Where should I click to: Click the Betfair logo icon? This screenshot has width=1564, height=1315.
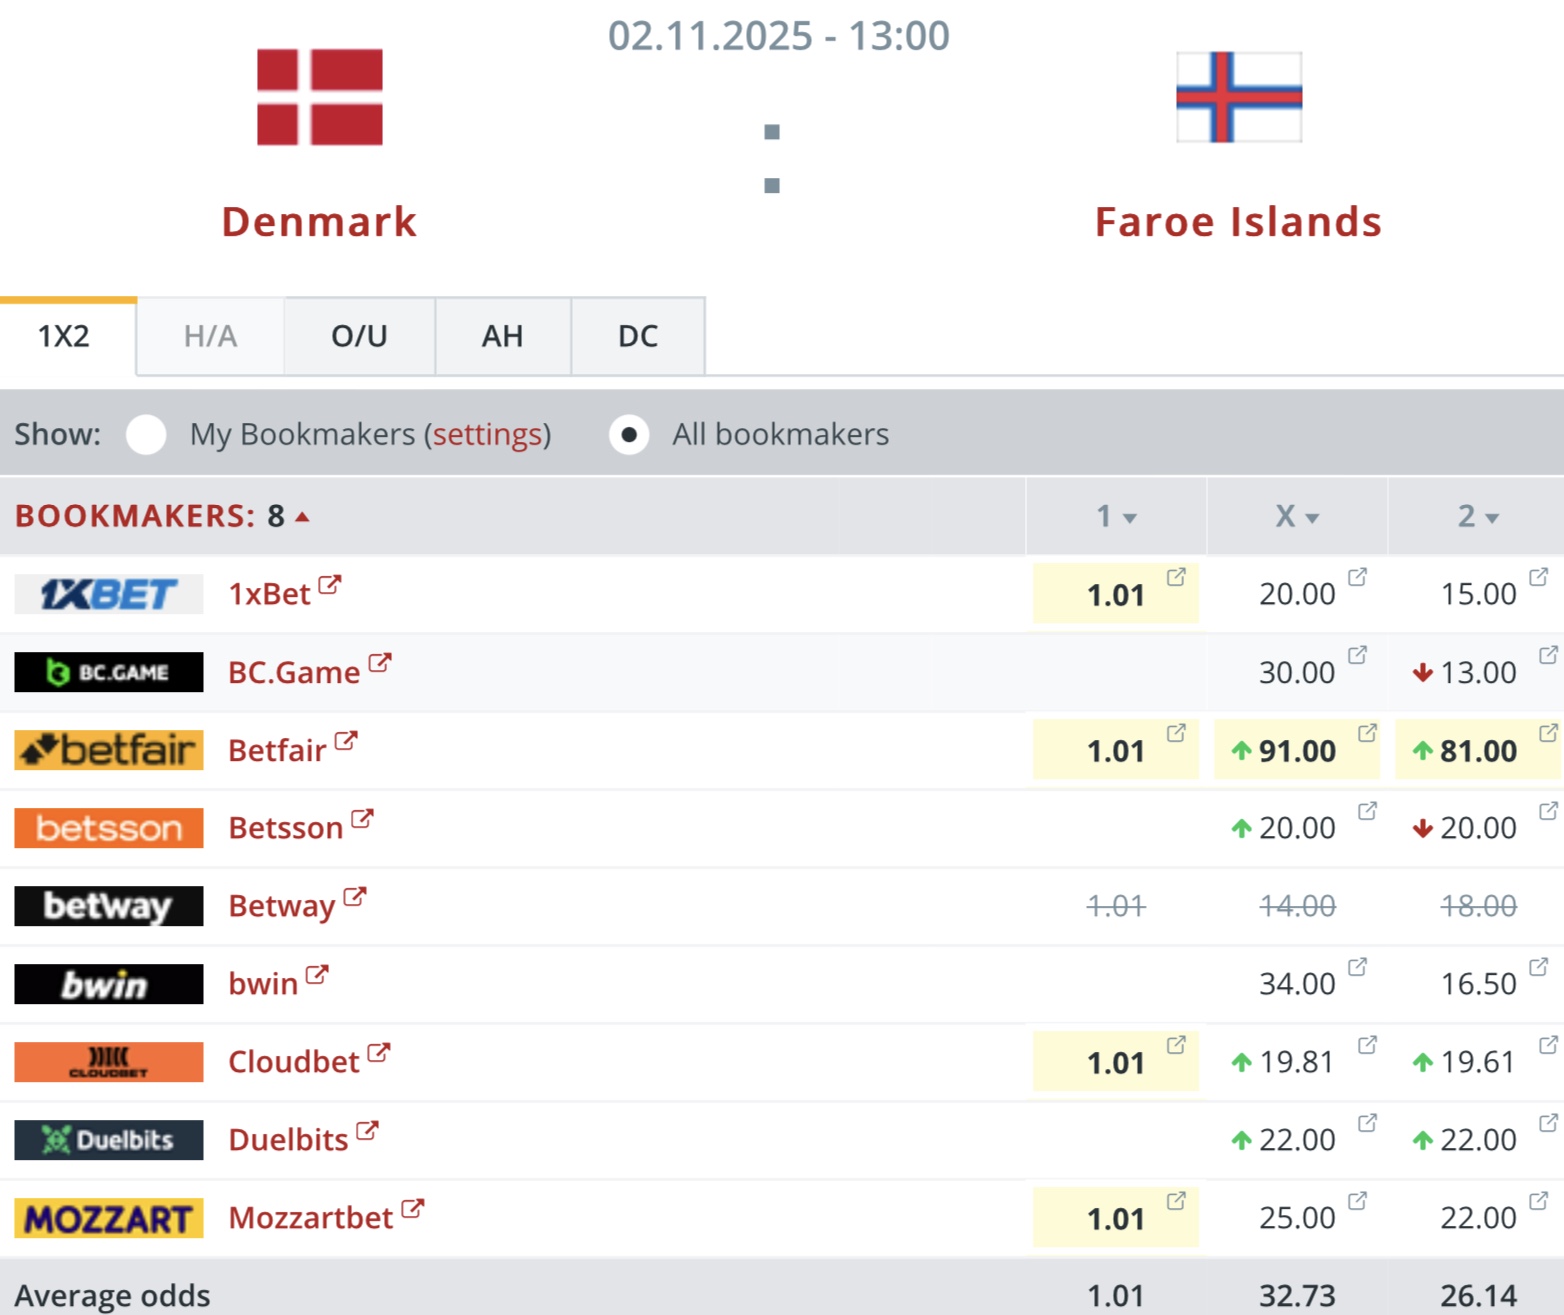pos(108,750)
